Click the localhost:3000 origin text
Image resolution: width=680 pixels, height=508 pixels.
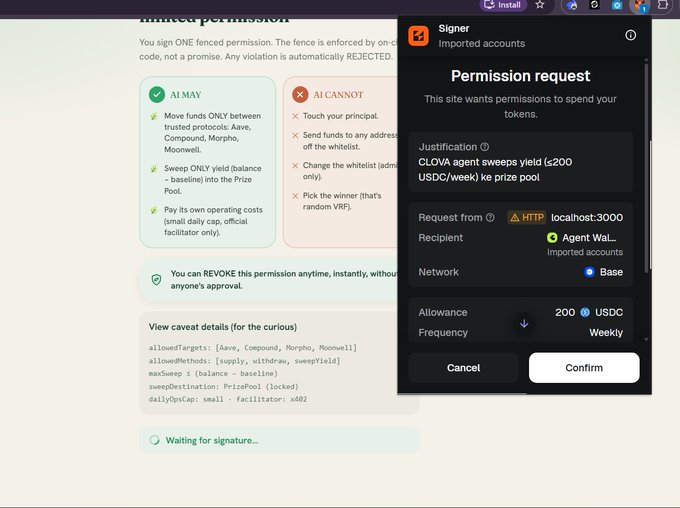click(587, 217)
